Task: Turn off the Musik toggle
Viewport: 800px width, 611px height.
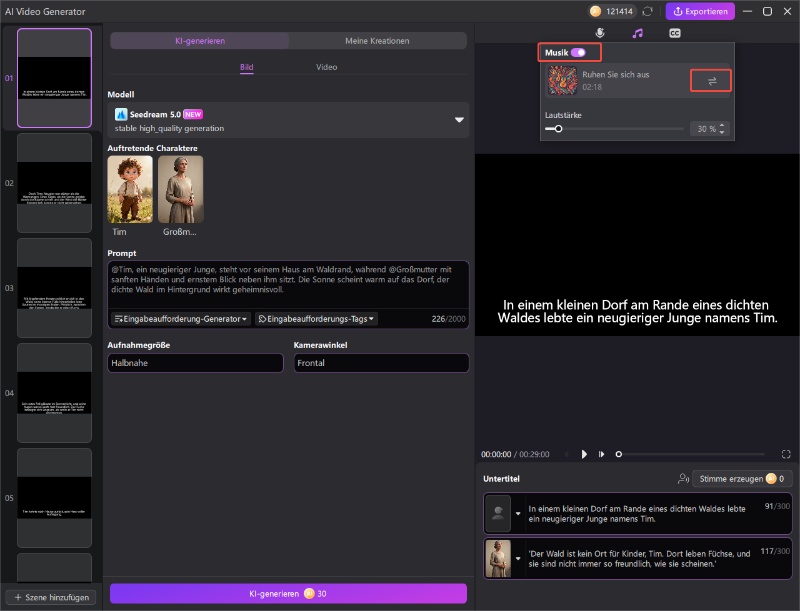Action: coord(578,51)
